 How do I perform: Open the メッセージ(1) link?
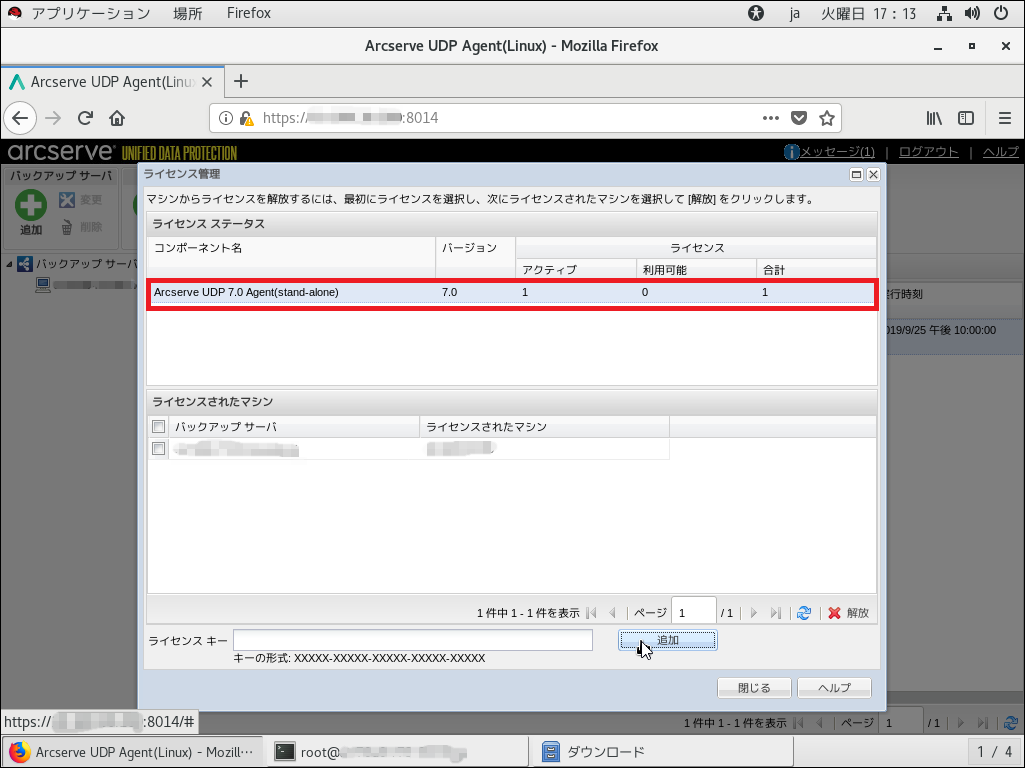837,152
